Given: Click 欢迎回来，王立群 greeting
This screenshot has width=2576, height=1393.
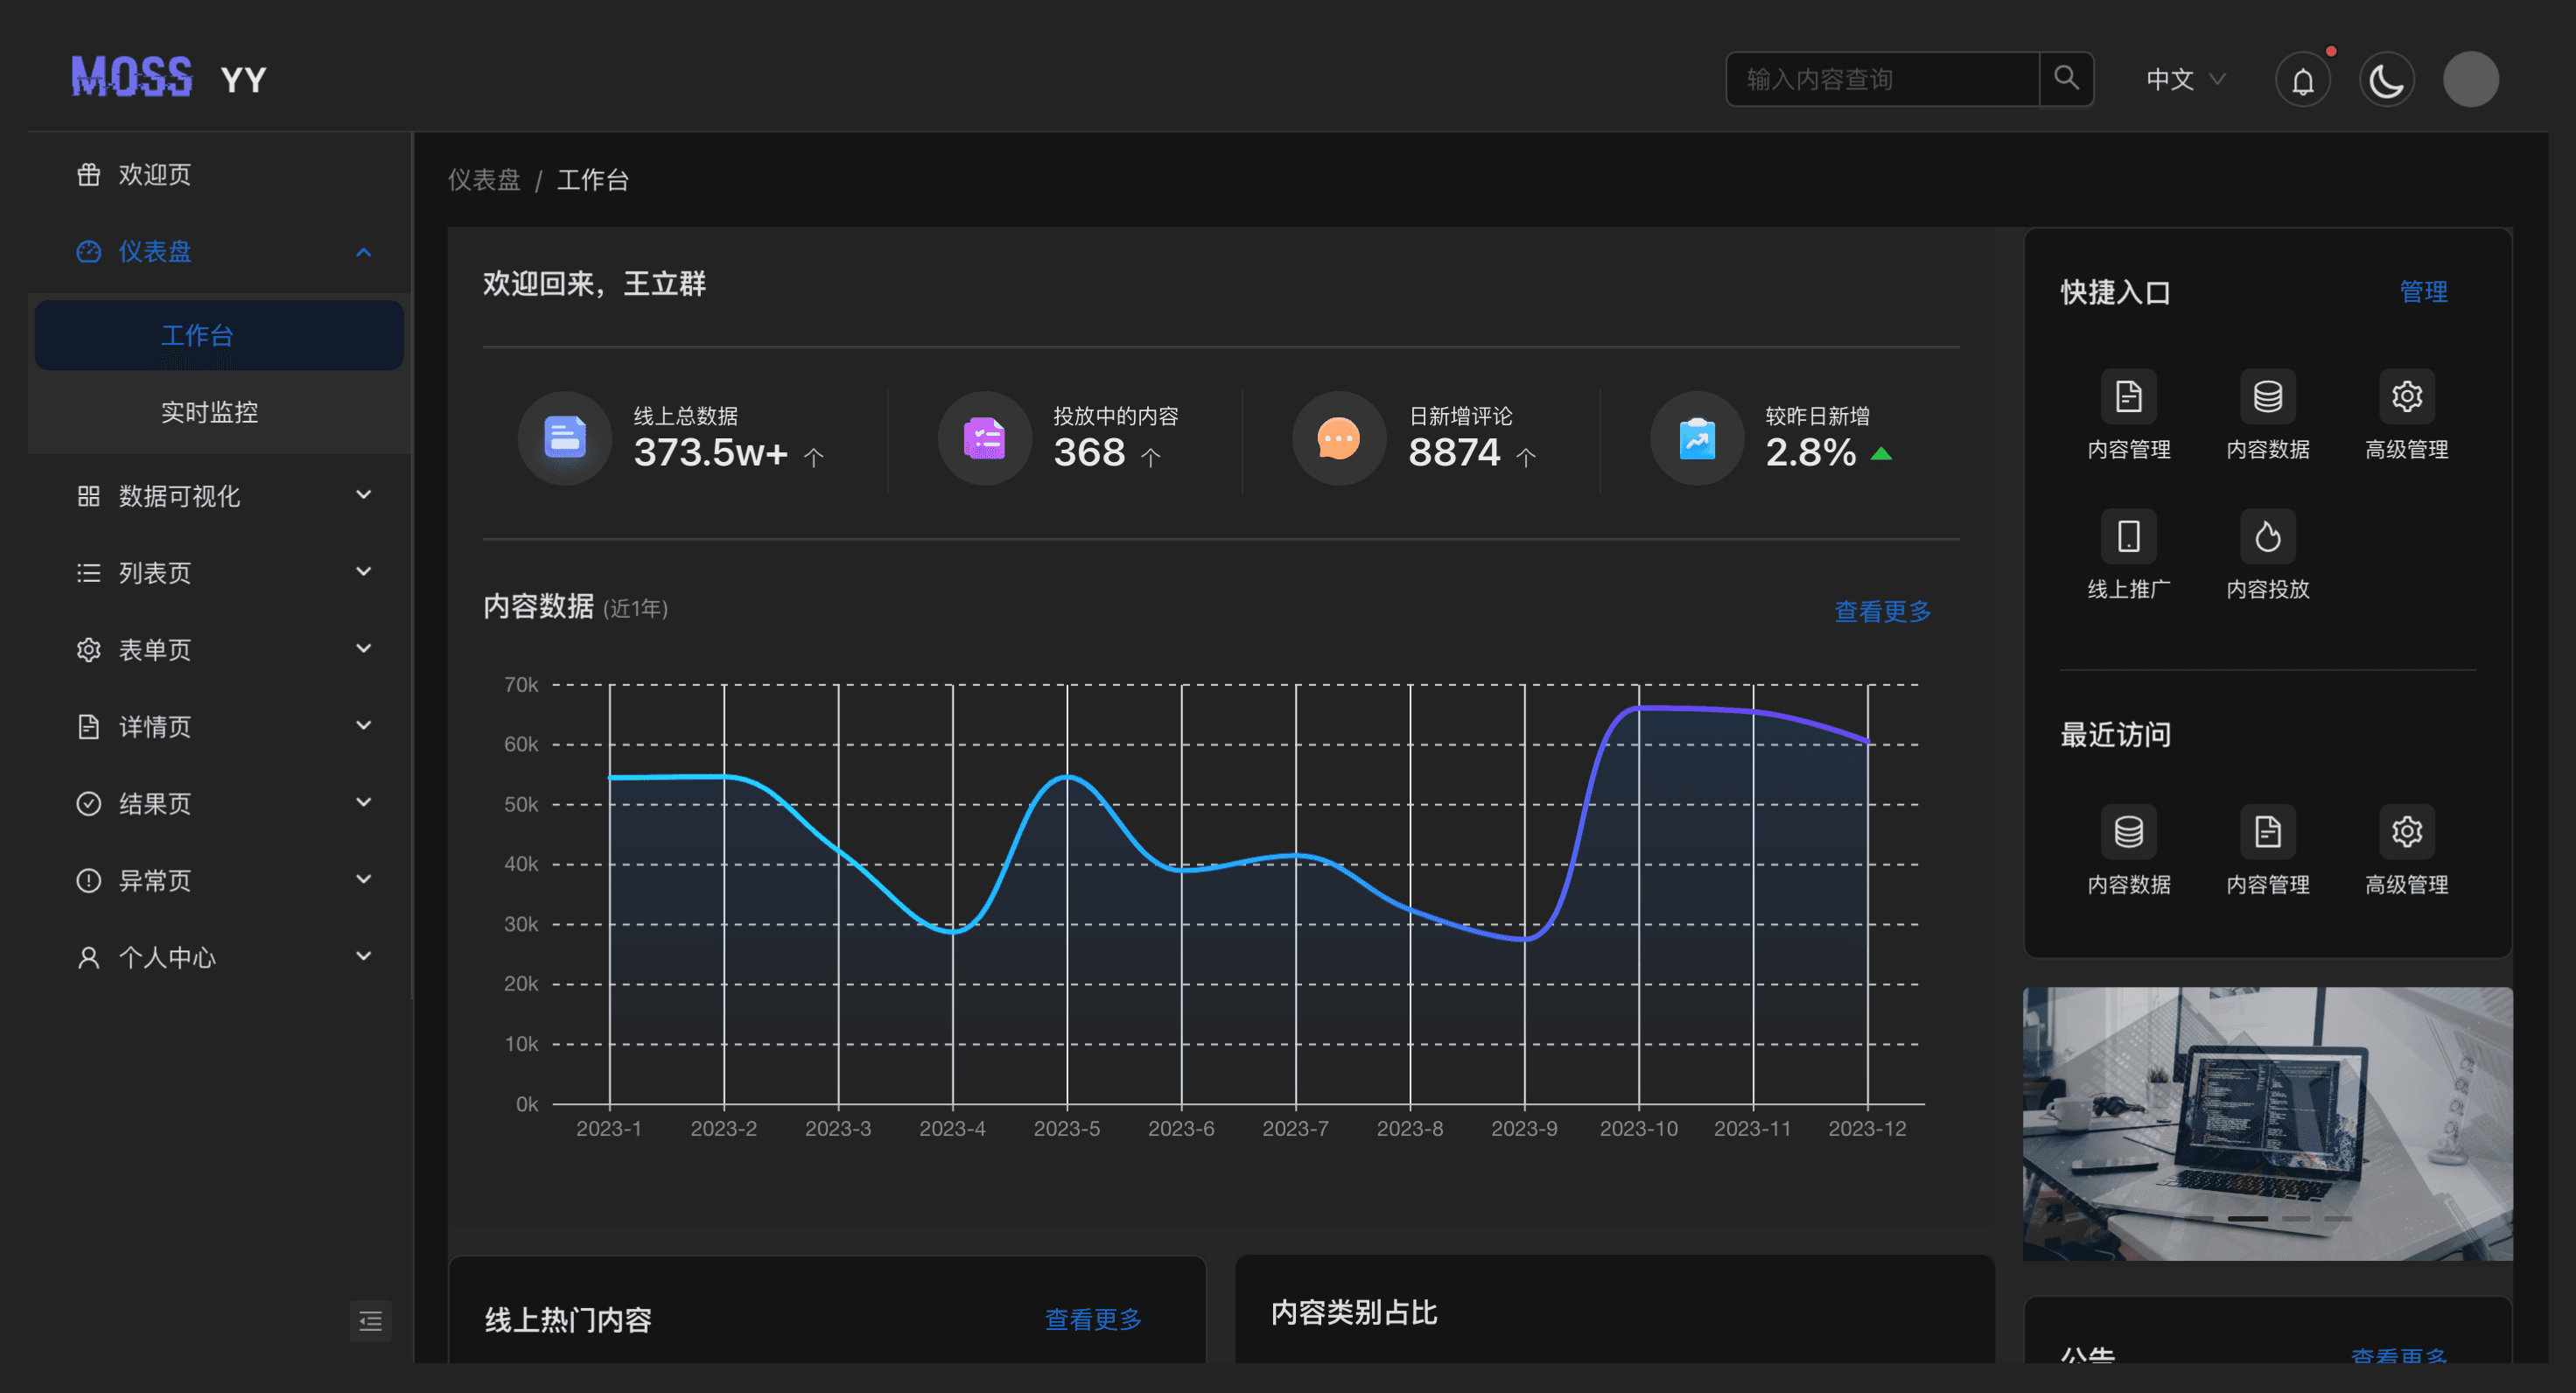Looking at the screenshot, I should (x=594, y=284).
